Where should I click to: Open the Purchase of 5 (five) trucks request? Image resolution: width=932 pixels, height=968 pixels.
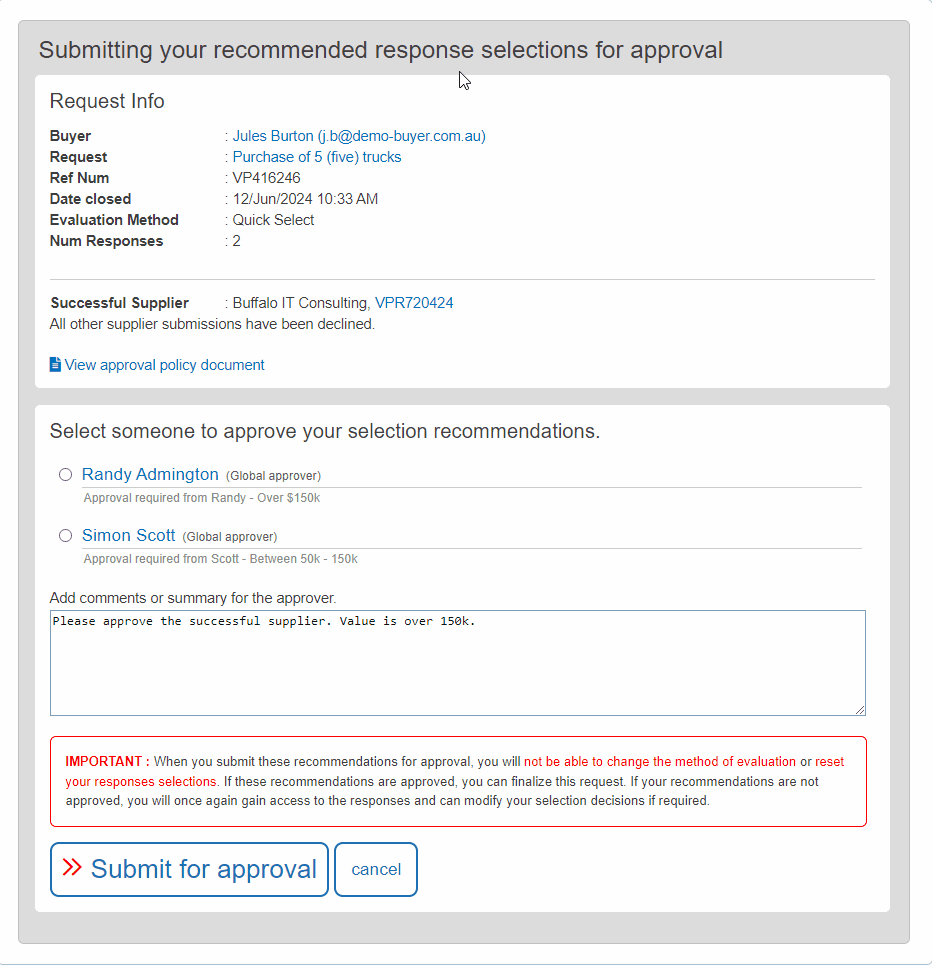(x=317, y=157)
